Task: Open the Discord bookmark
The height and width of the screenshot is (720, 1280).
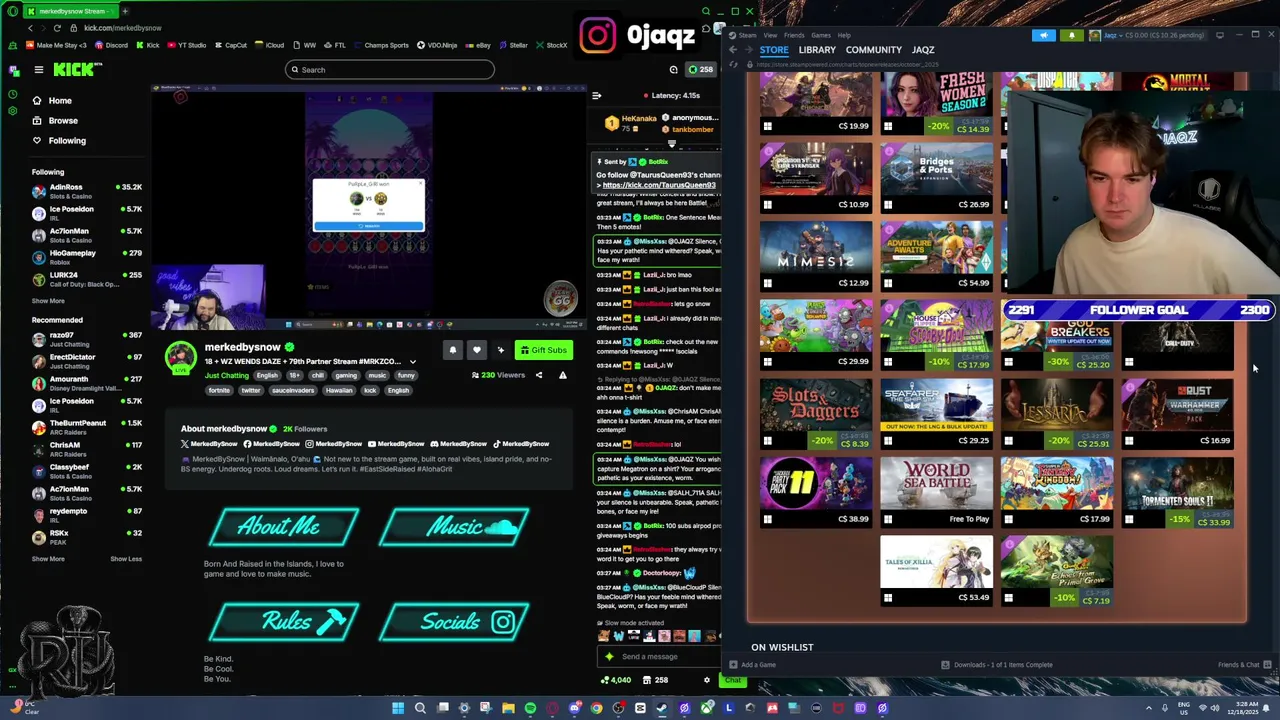Action: coord(111,45)
